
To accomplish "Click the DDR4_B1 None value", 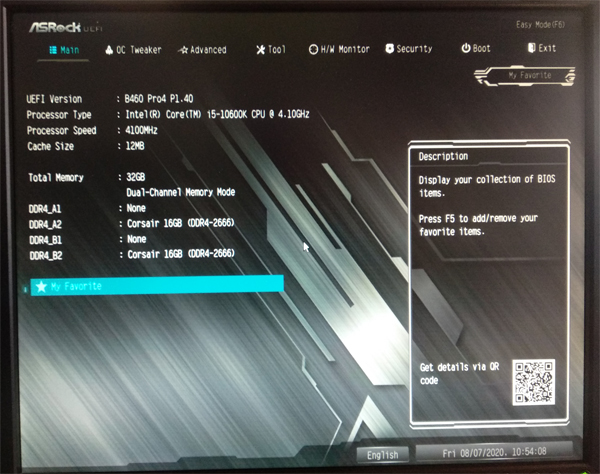I will (x=137, y=239).
